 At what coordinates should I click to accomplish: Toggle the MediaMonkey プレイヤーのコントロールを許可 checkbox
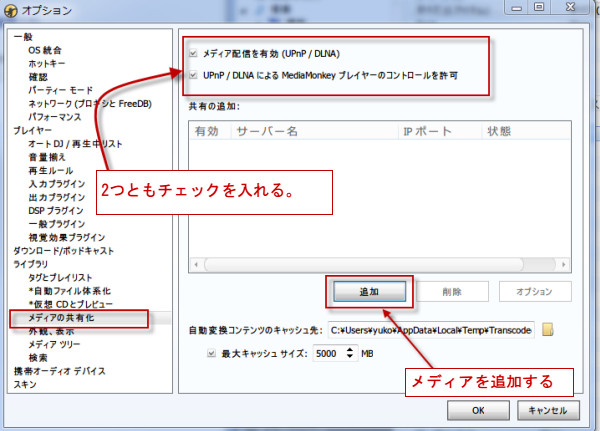click(193, 75)
